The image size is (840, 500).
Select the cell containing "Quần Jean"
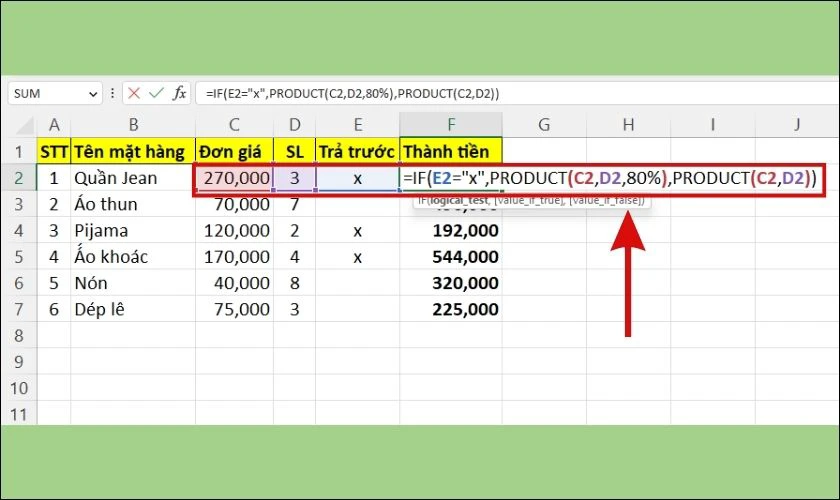pos(133,178)
